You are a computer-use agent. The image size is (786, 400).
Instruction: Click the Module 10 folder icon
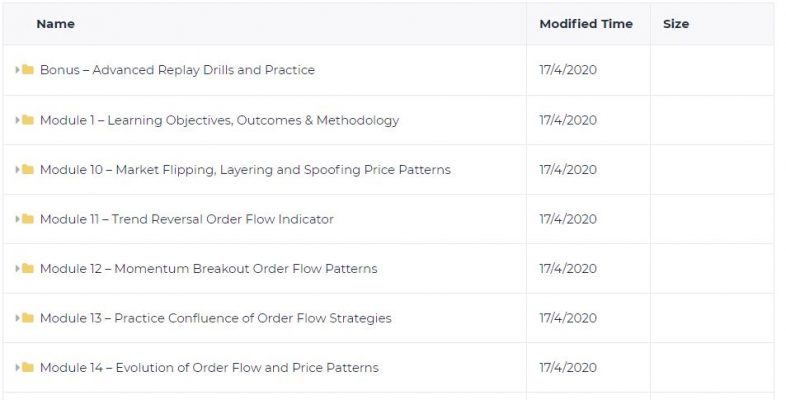(28, 170)
